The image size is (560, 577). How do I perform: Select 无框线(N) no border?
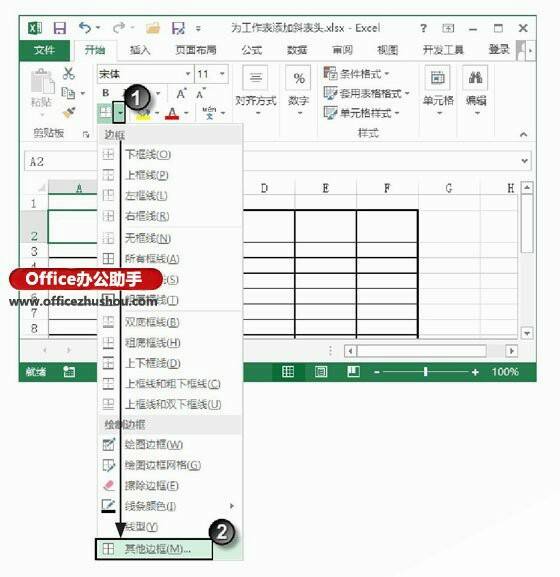pos(169,238)
